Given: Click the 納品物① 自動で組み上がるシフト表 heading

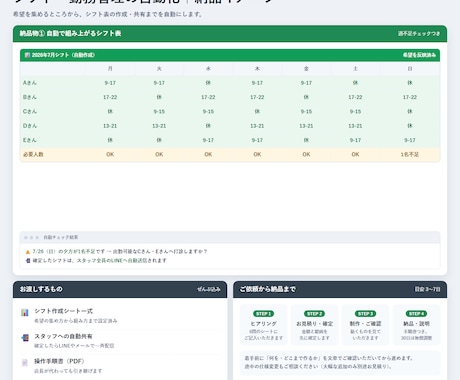Looking at the screenshot, I should point(70,33).
